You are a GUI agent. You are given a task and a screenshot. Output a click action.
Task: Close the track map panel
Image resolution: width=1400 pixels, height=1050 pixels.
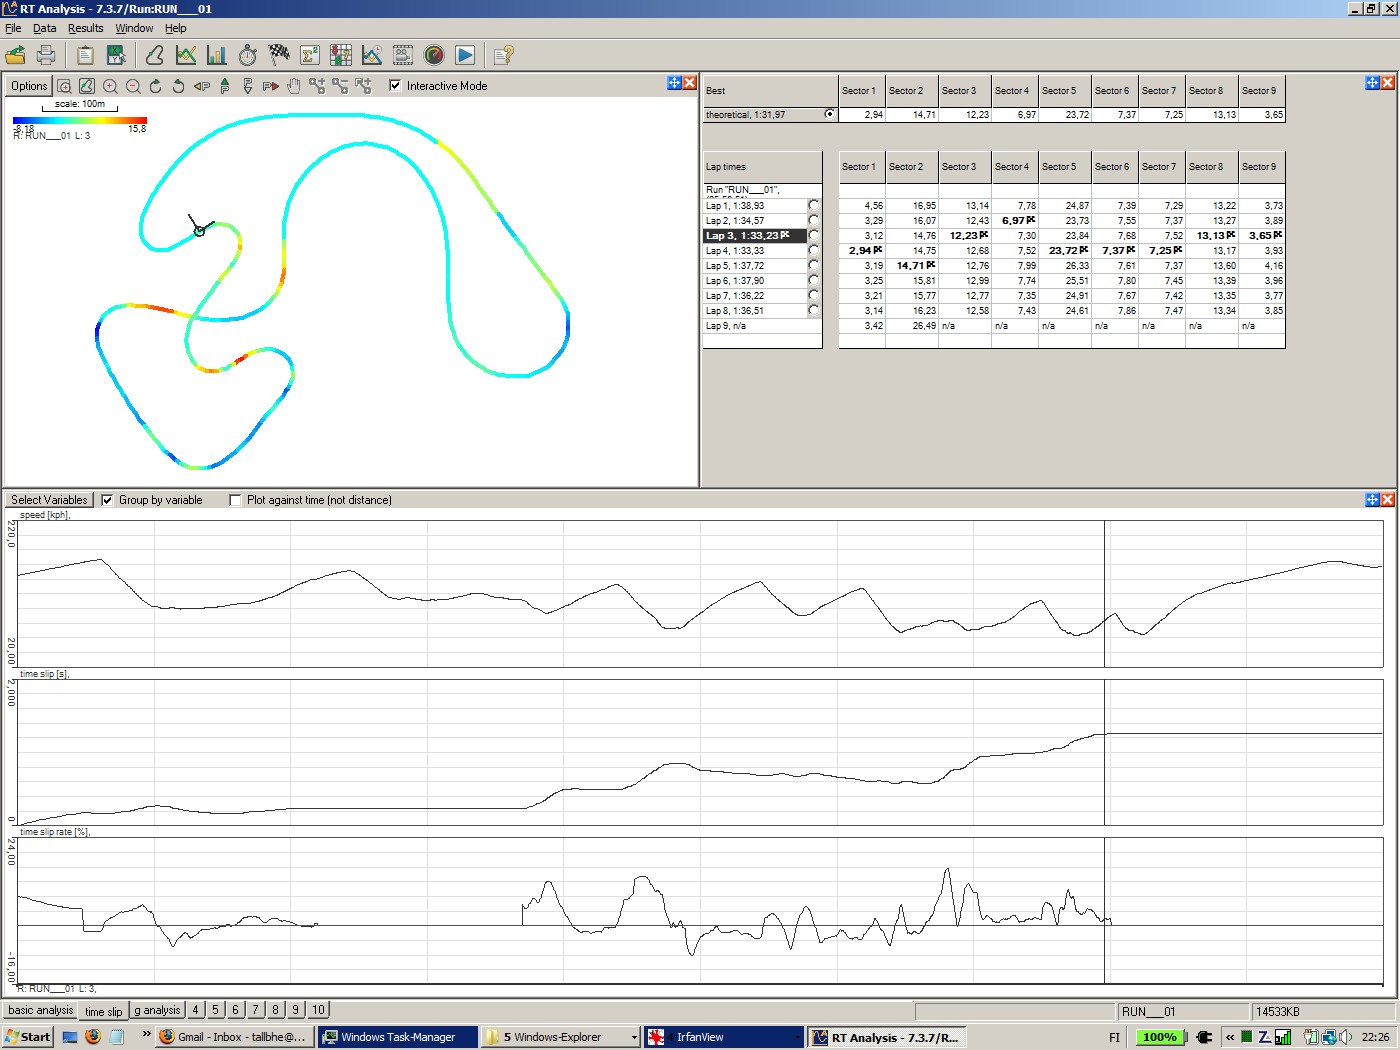690,83
